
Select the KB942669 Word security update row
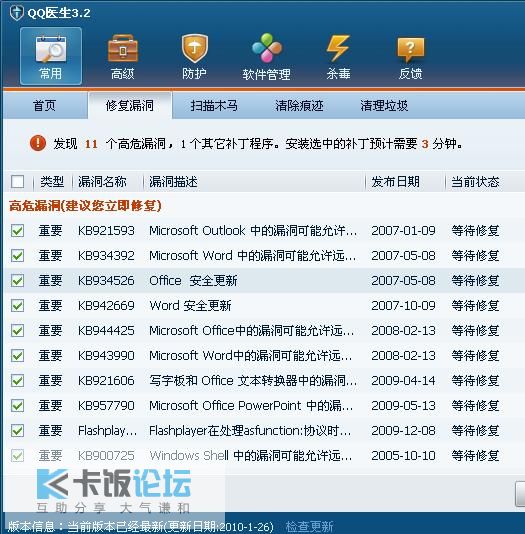[x=264, y=305]
